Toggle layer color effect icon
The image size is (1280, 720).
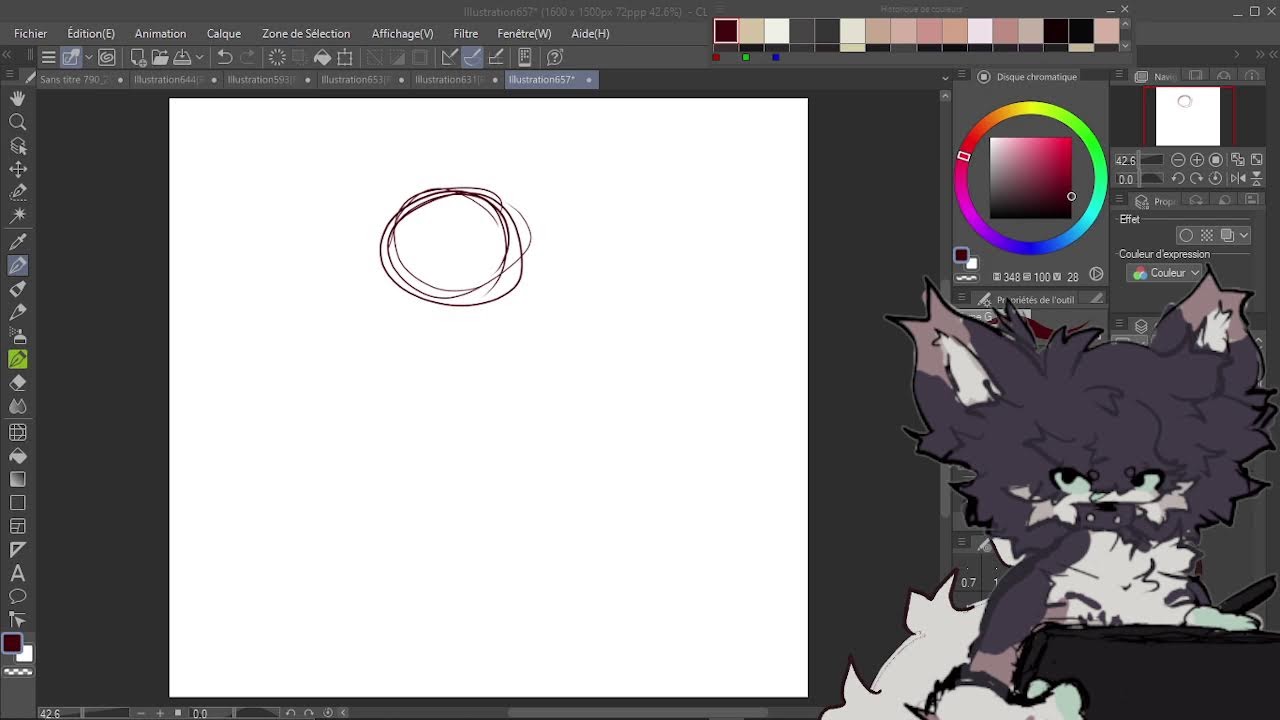coord(1227,236)
